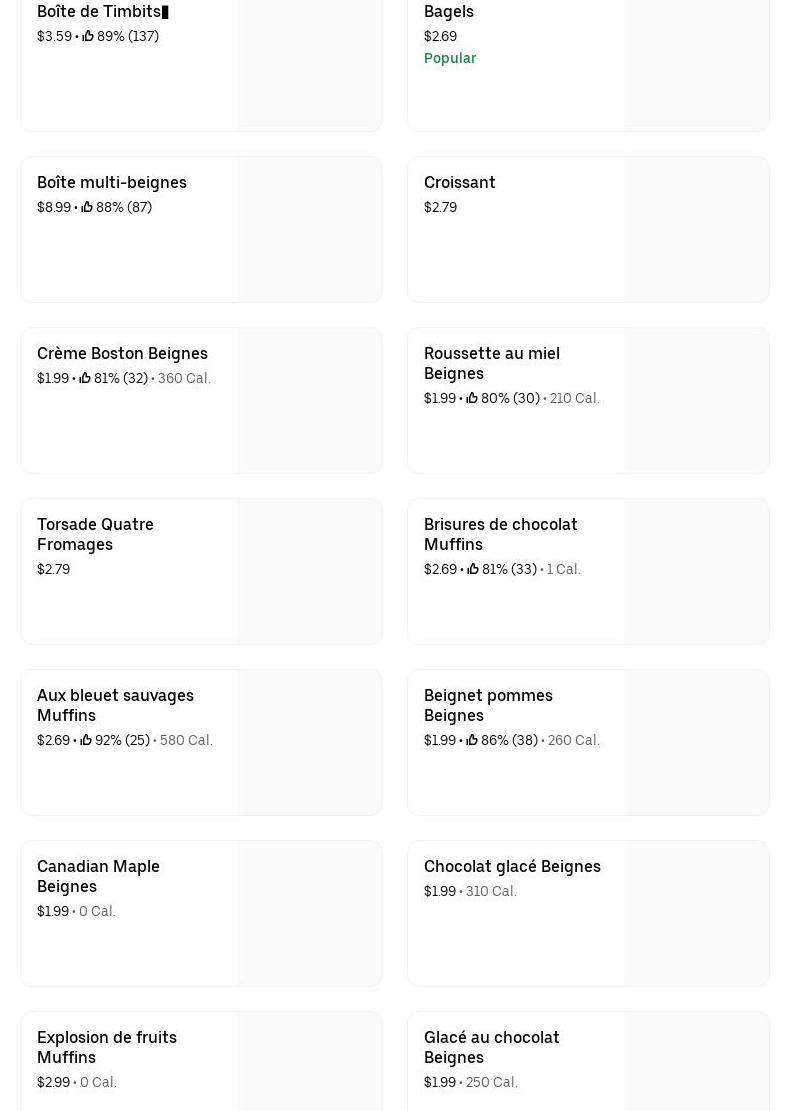This screenshot has width=804, height=1111.
Task: Click thumbs-up icon for Boîte multi-beignes
Action: click(87, 207)
